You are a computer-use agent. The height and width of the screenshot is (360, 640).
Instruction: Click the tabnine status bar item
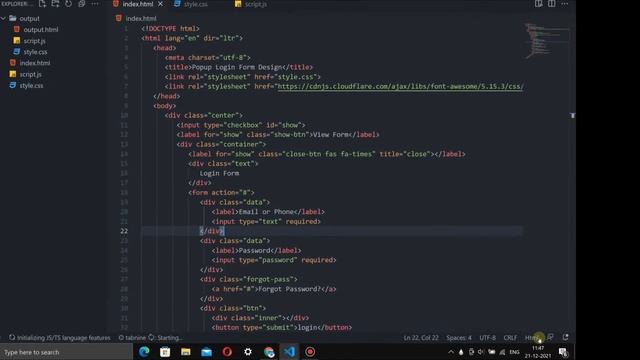click(x=132, y=338)
